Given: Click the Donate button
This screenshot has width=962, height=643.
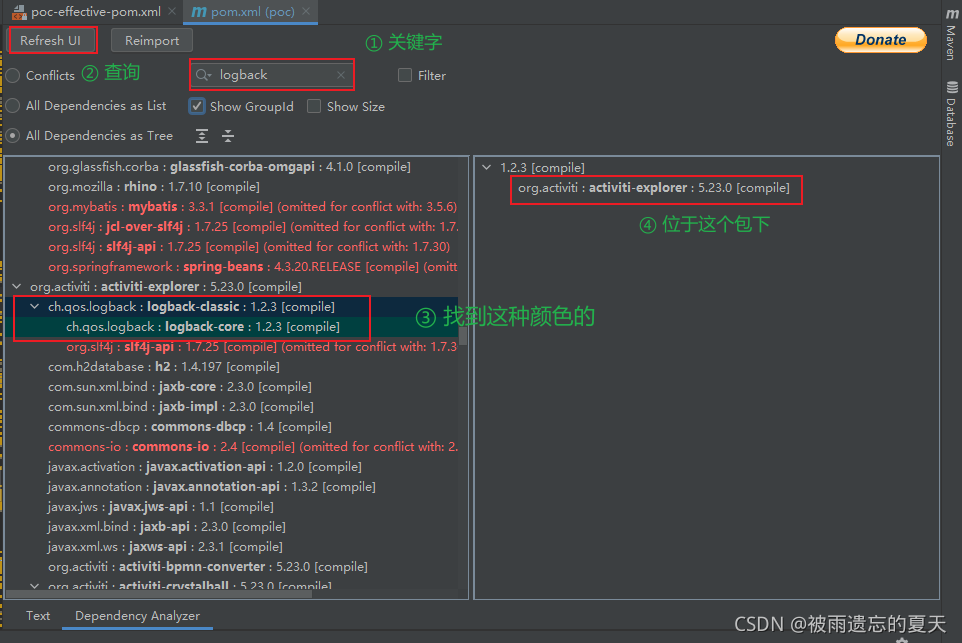Looking at the screenshot, I should point(879,40).
